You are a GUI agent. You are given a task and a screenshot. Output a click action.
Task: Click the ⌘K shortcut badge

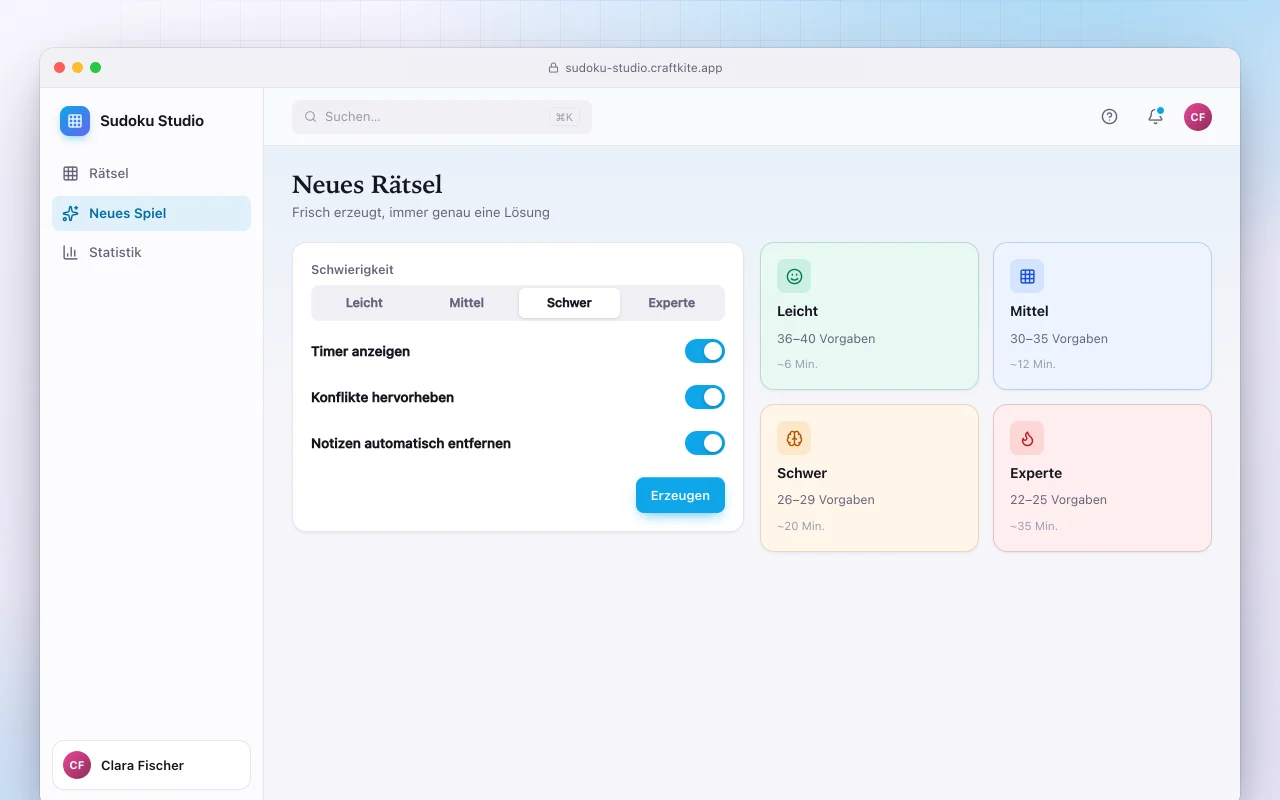(x=564, y=117)
